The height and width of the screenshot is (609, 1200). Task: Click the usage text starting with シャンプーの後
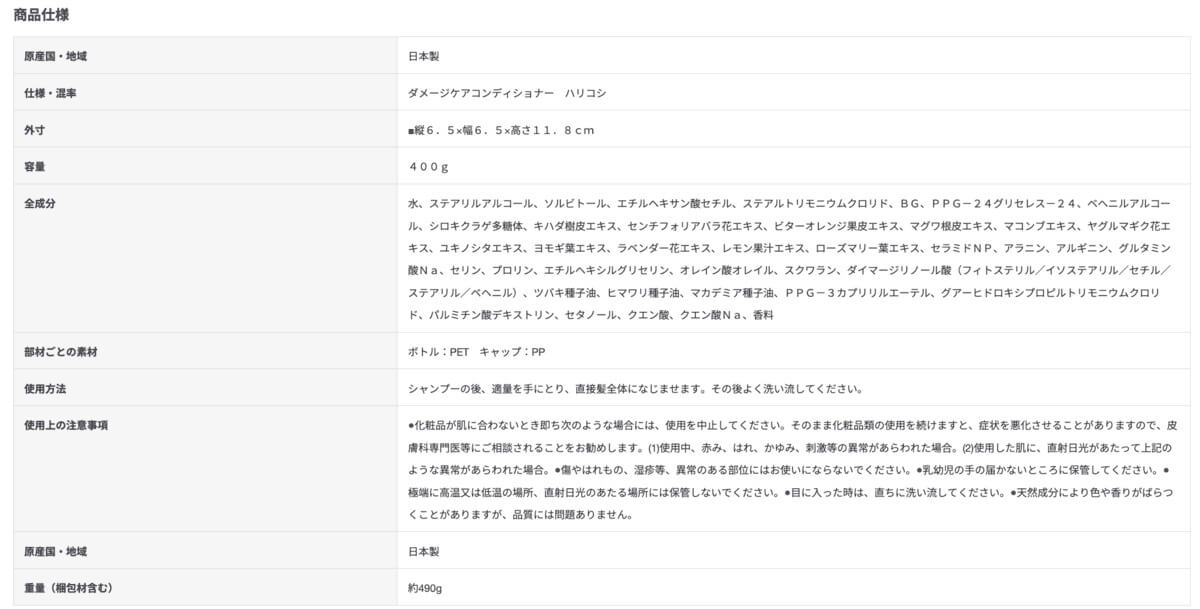click(x=635, y=388)
